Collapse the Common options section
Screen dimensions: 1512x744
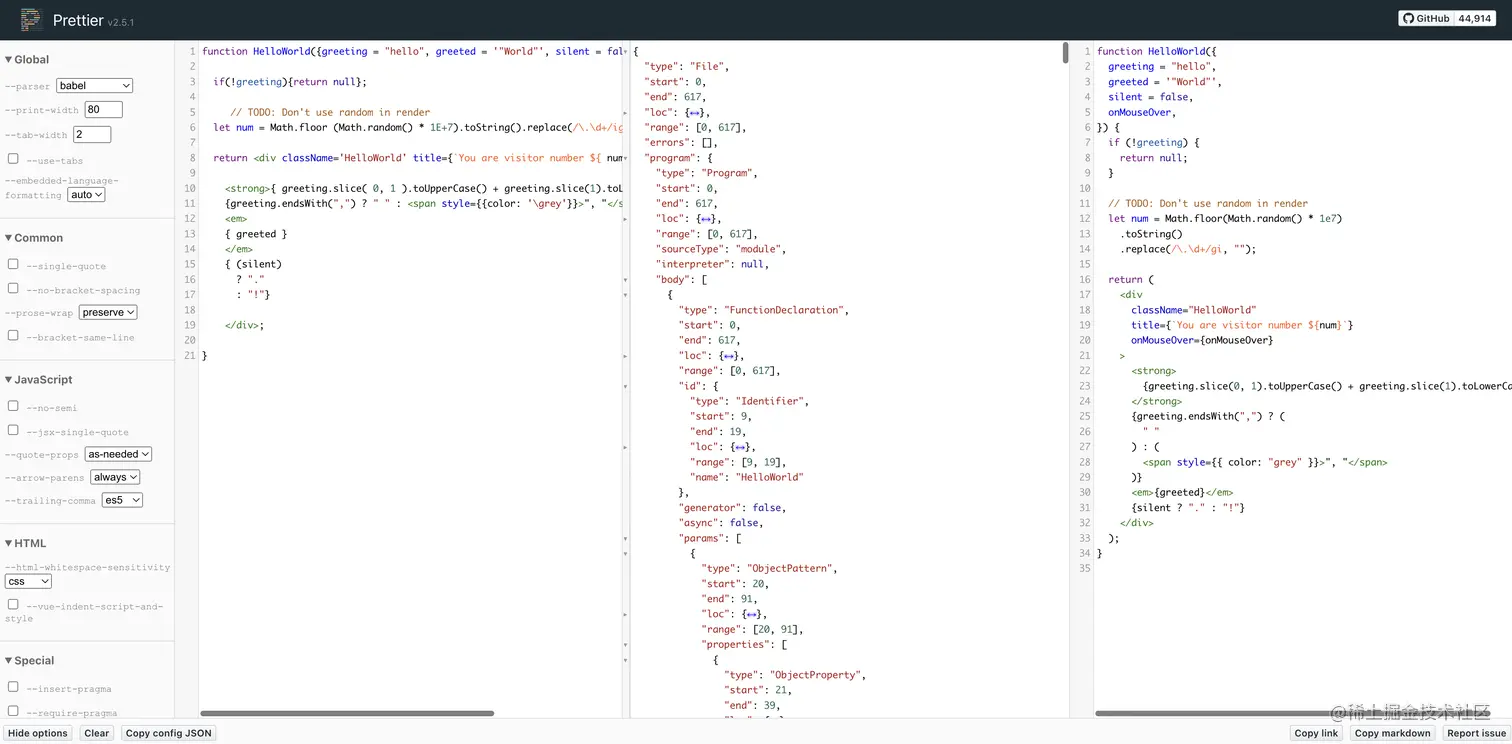34,238
